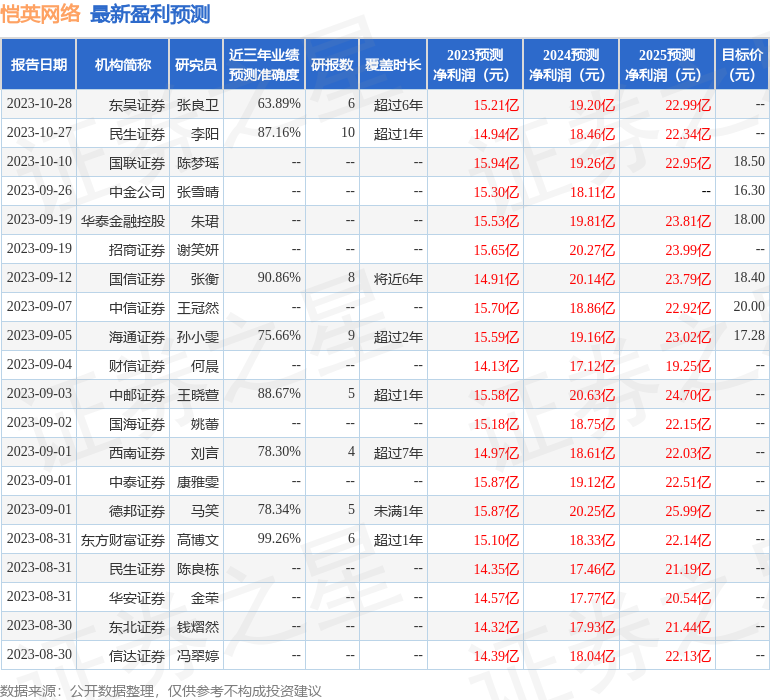Viewport: 770px width, 700px height.
Task: Click target price 16.30
Action: click(749, 191)
